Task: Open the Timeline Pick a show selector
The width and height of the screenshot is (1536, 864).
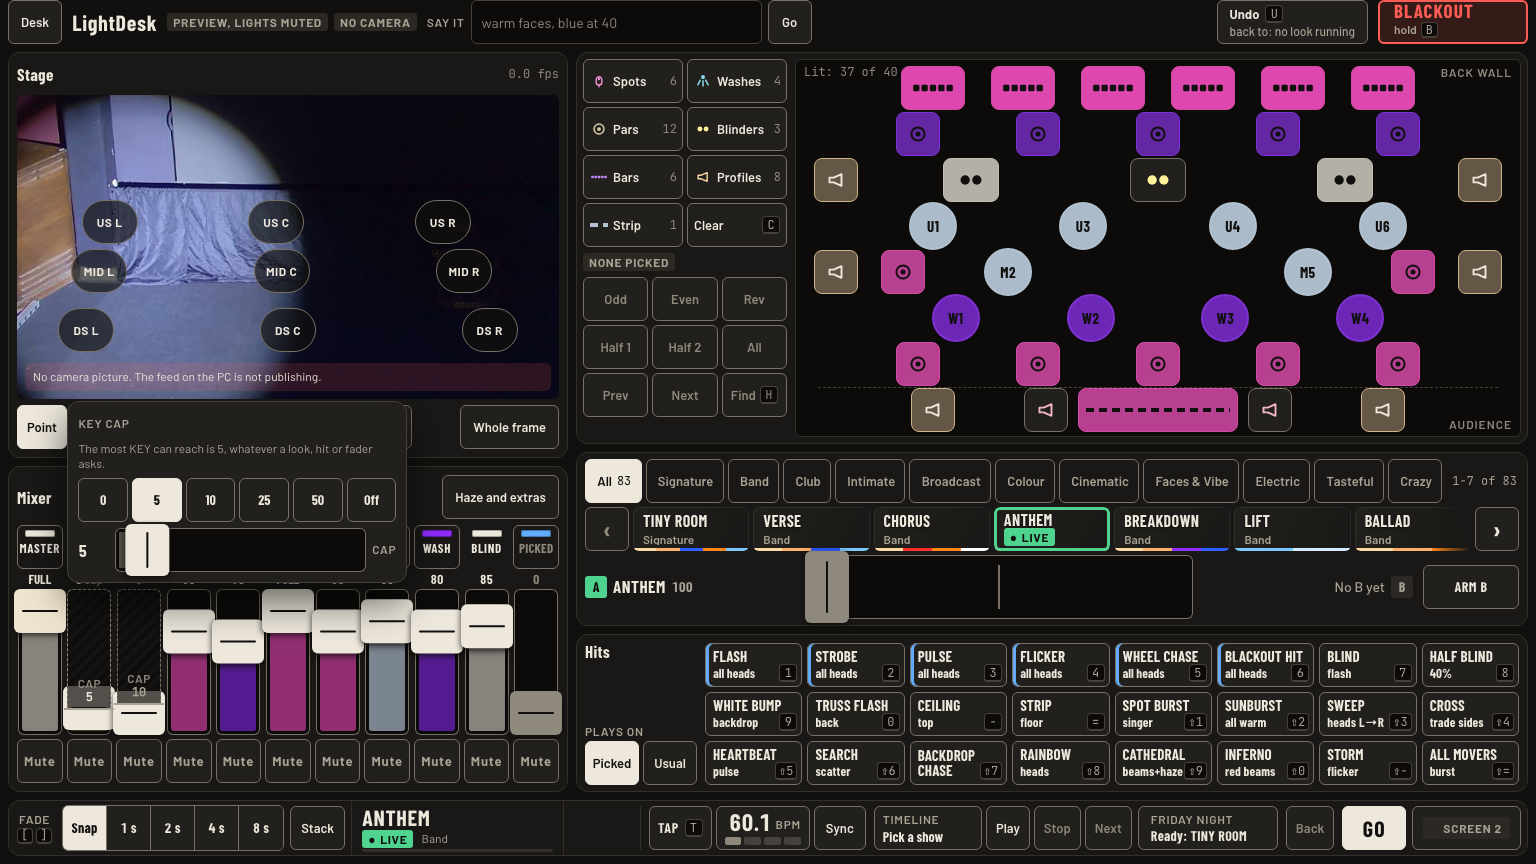Action: 927,828
